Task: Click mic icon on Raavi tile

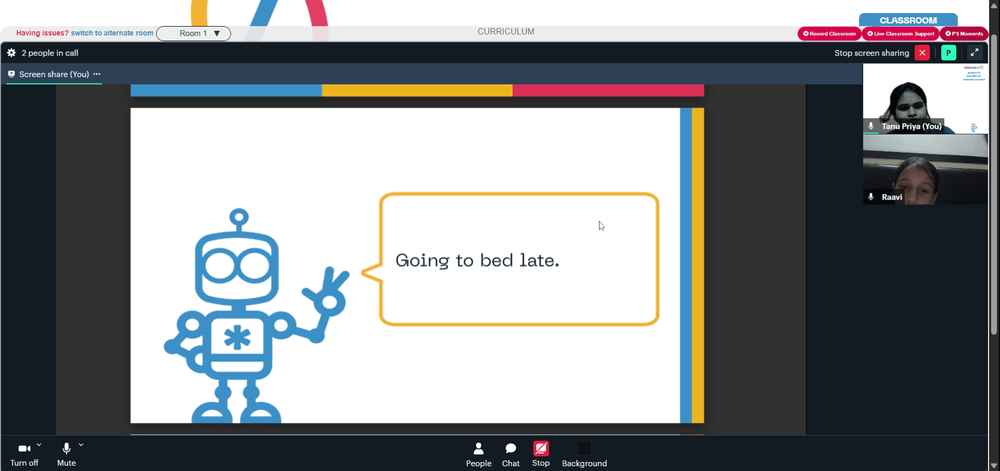Action: tap(871, 197)
